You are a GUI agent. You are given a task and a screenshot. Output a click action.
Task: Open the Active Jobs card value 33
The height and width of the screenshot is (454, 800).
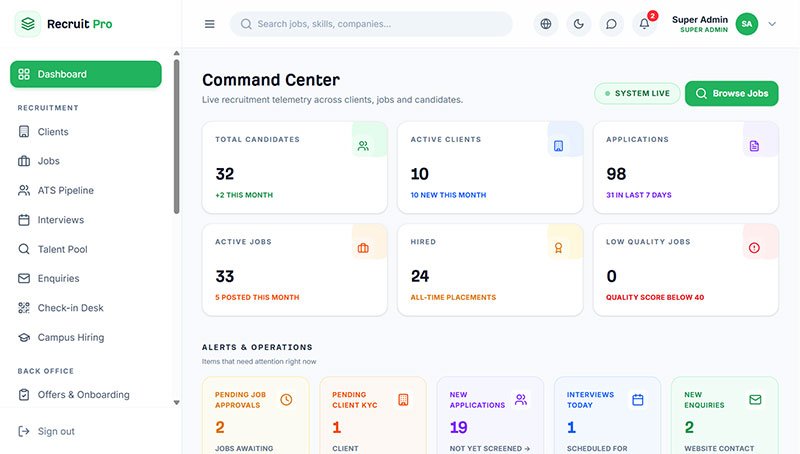[224, 276]
